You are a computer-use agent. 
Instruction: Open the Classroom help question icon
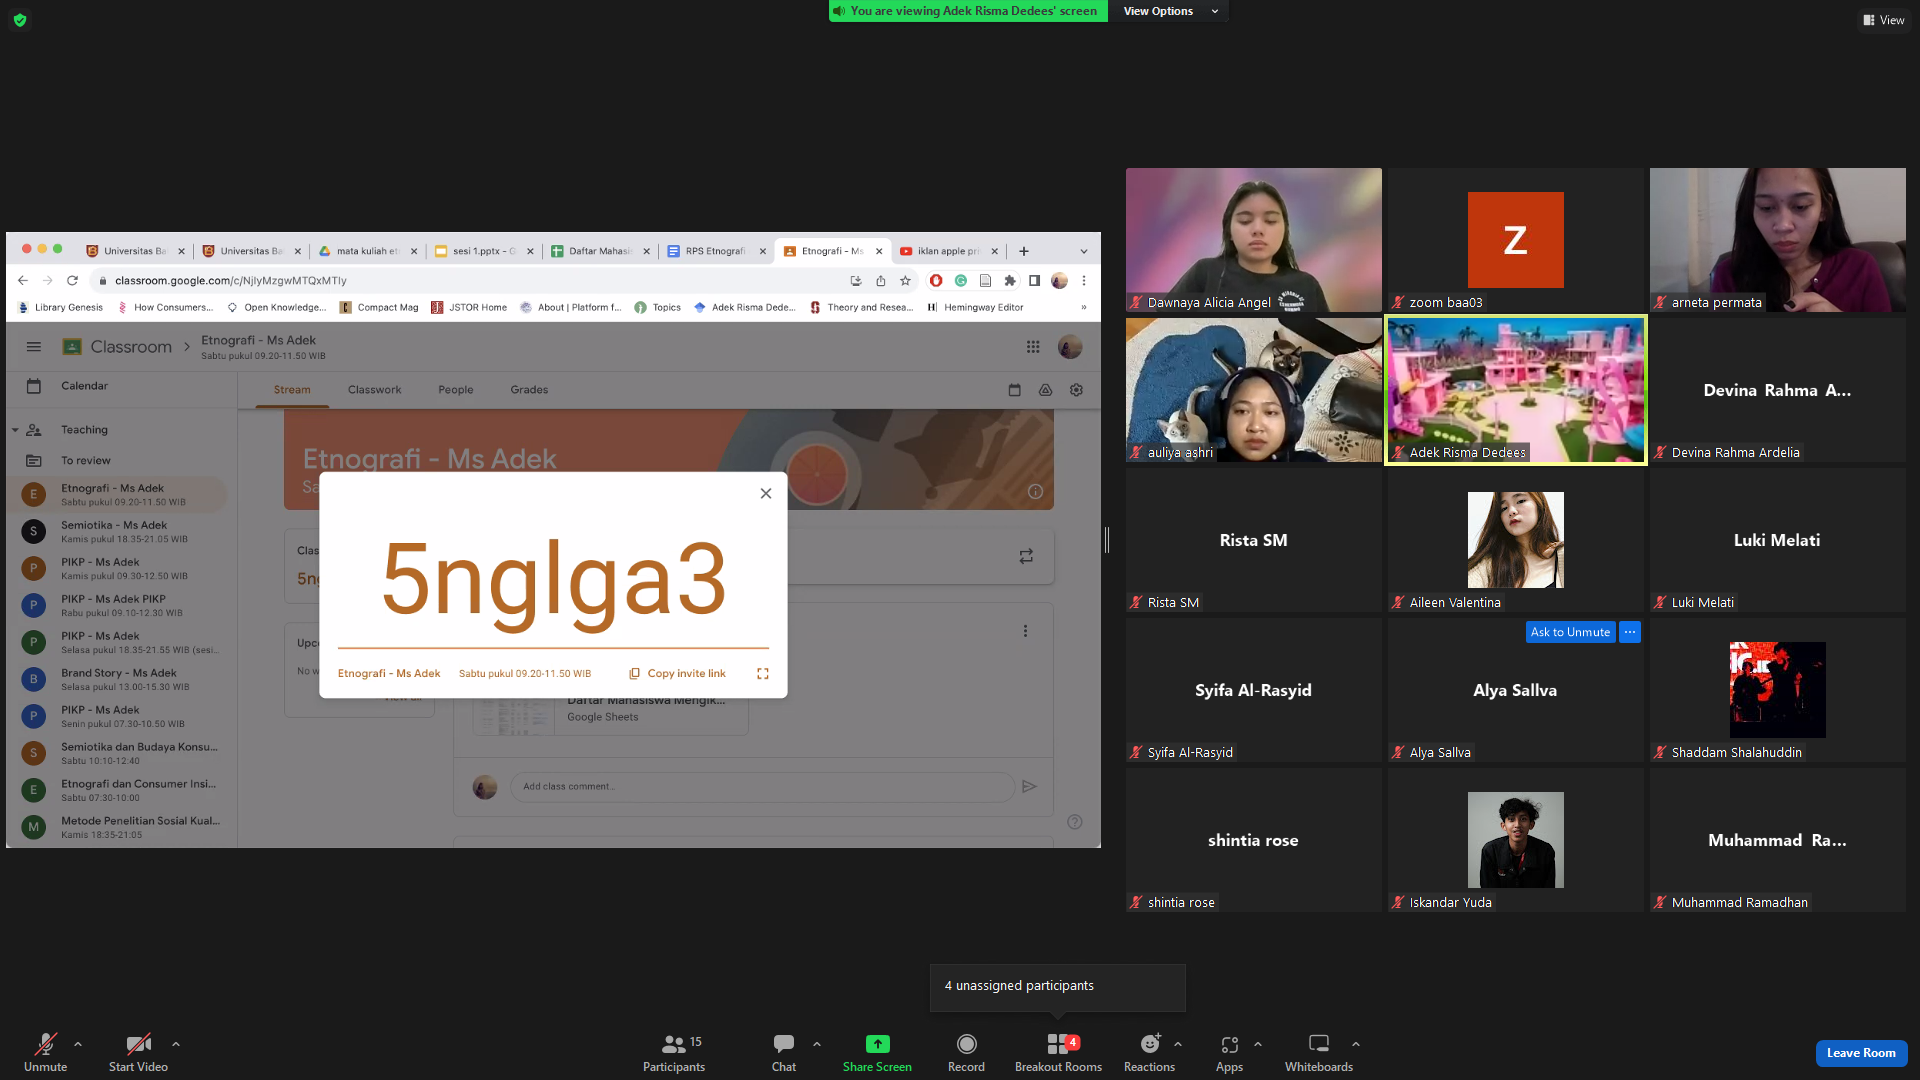1075,822
